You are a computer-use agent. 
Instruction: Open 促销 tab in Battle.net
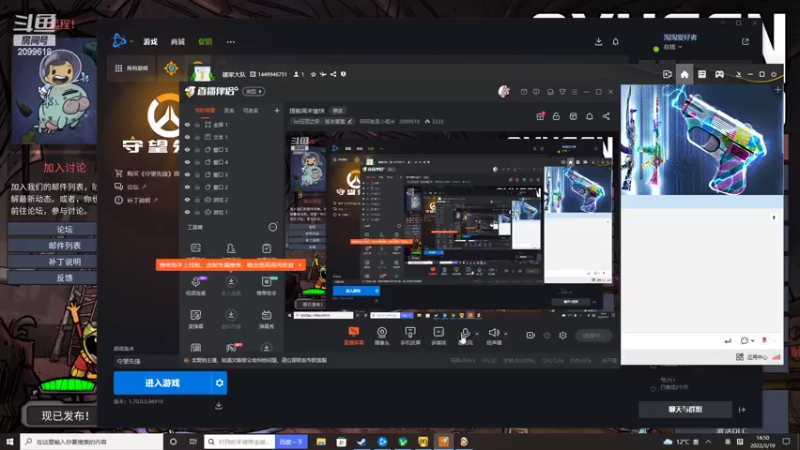[x=205, y=42]
